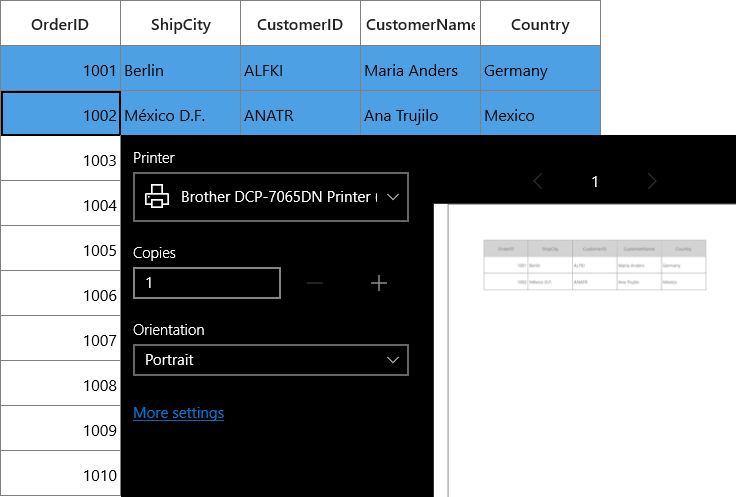Open the More settings link
Viewport: 736px width, 497px height.
[x=178, y=413]
